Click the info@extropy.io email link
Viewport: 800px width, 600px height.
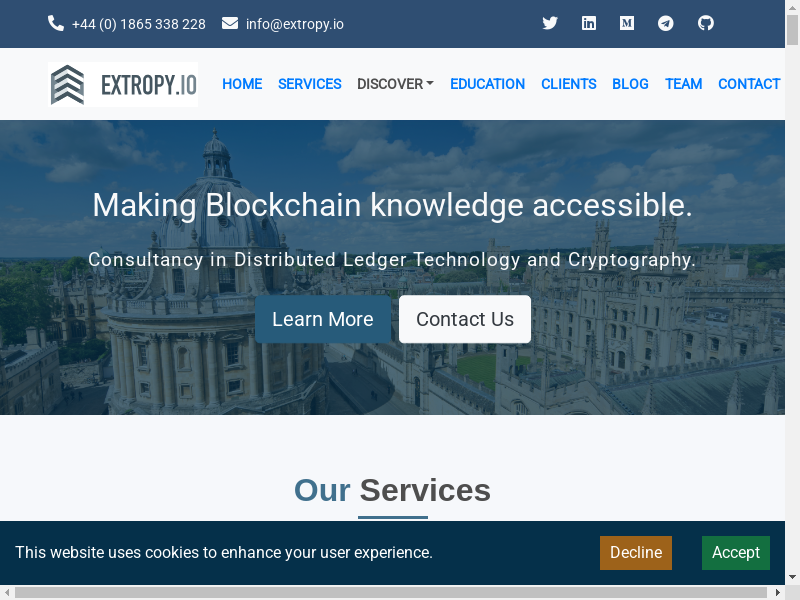294,24
